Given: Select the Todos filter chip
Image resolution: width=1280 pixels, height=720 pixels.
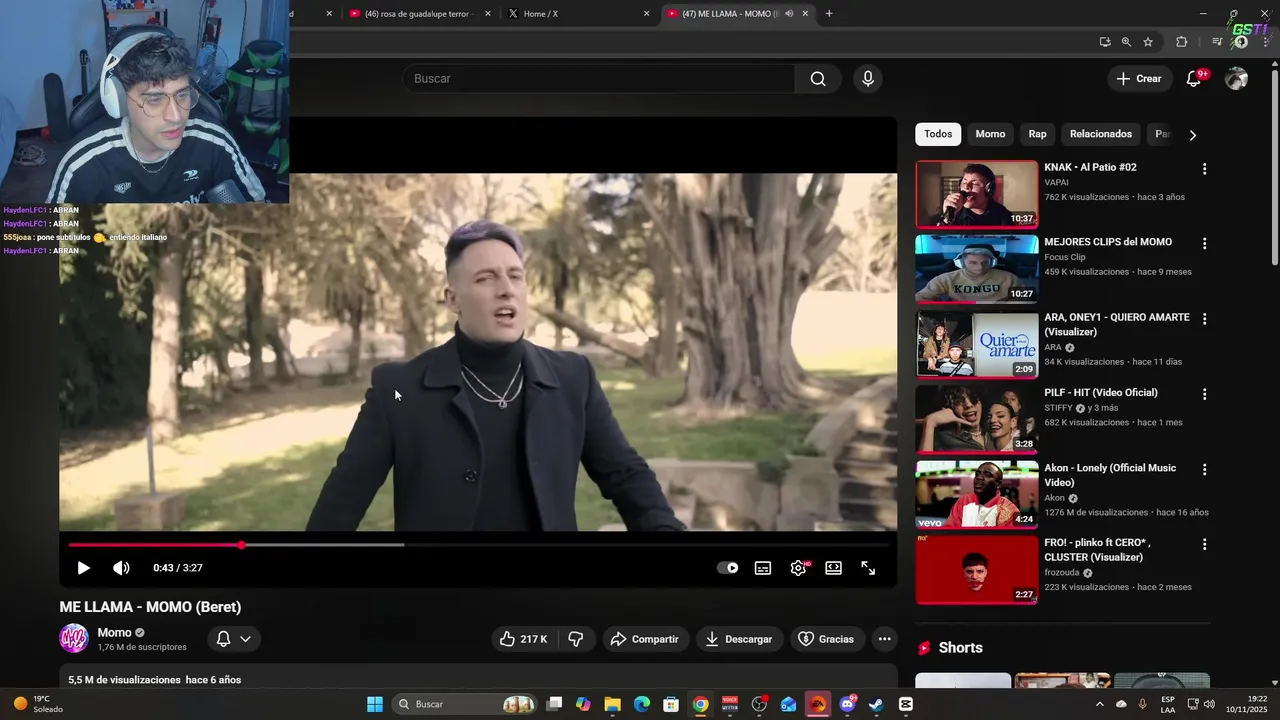Looking at the screenshot, I should click(x=938, y=134).
